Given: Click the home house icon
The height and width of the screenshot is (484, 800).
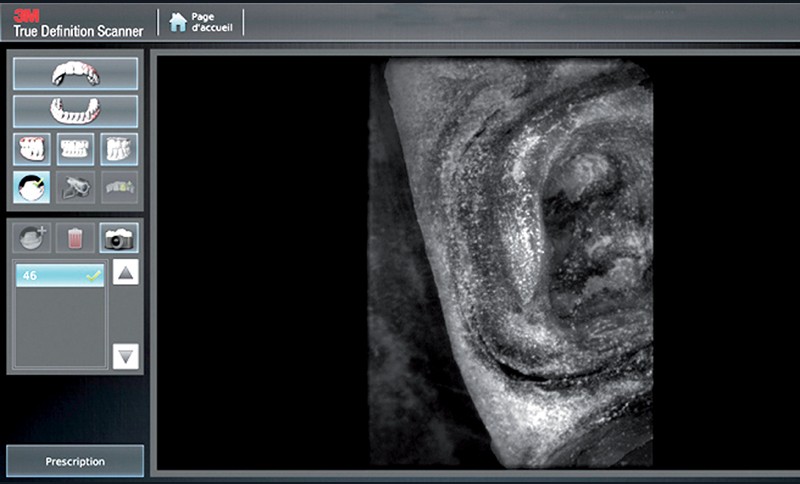Looking at the screenshot, I should 178,22.
